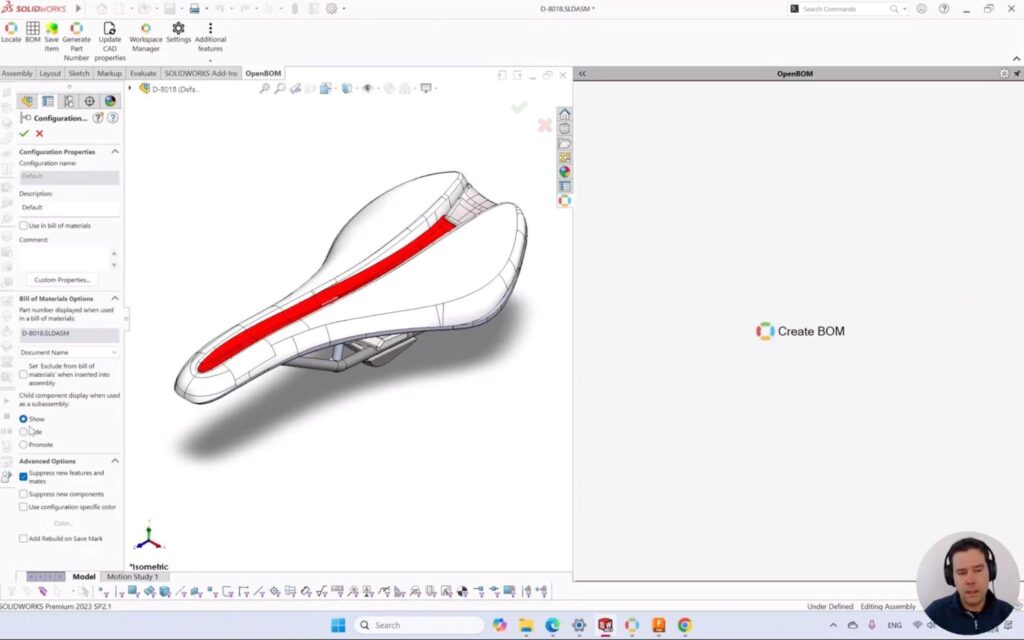Click the Zoom to Area icon
The image size is (1024, 640).
point(280,88)
